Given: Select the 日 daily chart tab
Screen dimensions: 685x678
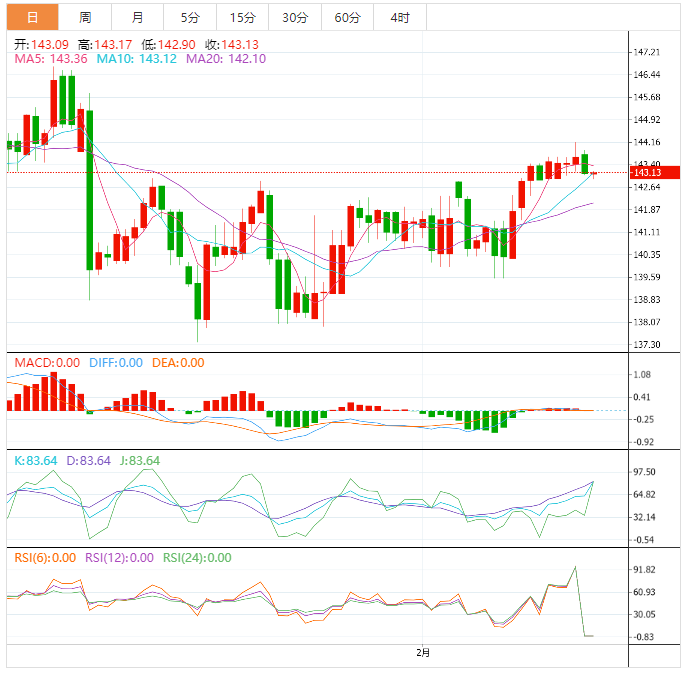Looking at the screenshot, I should [32, 17].
